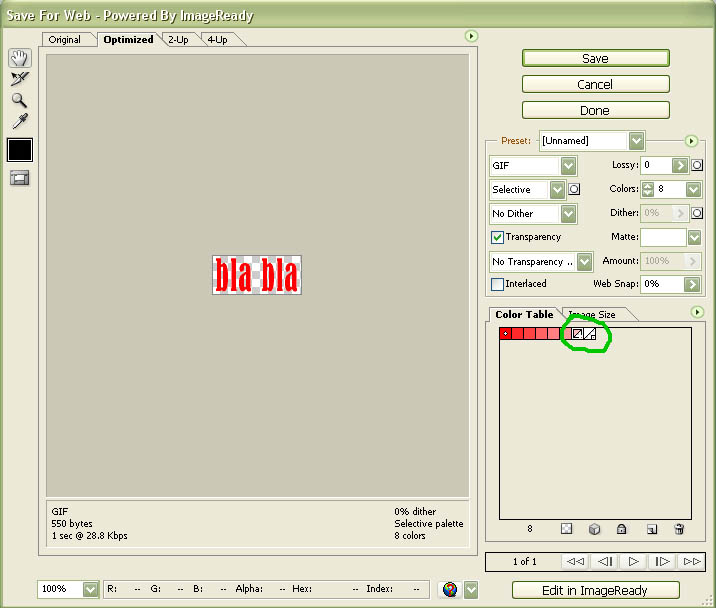Open the browser selection dropdown arrow
The width and height of the screenshot is (716, 608).
click(x=471, y=590)
